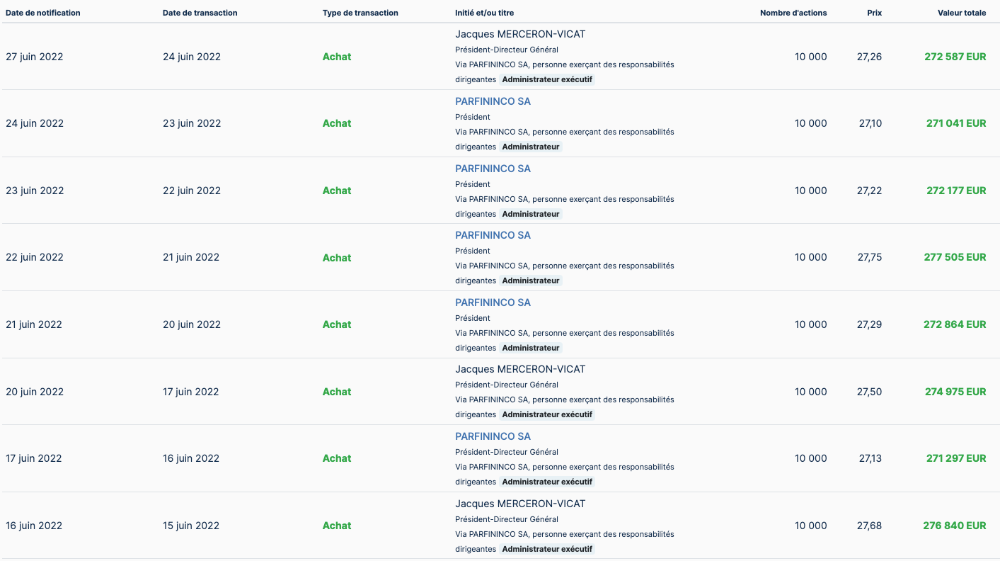Sort by 'Date de transaction' column header
The image size is (1000, 561).
200,13
